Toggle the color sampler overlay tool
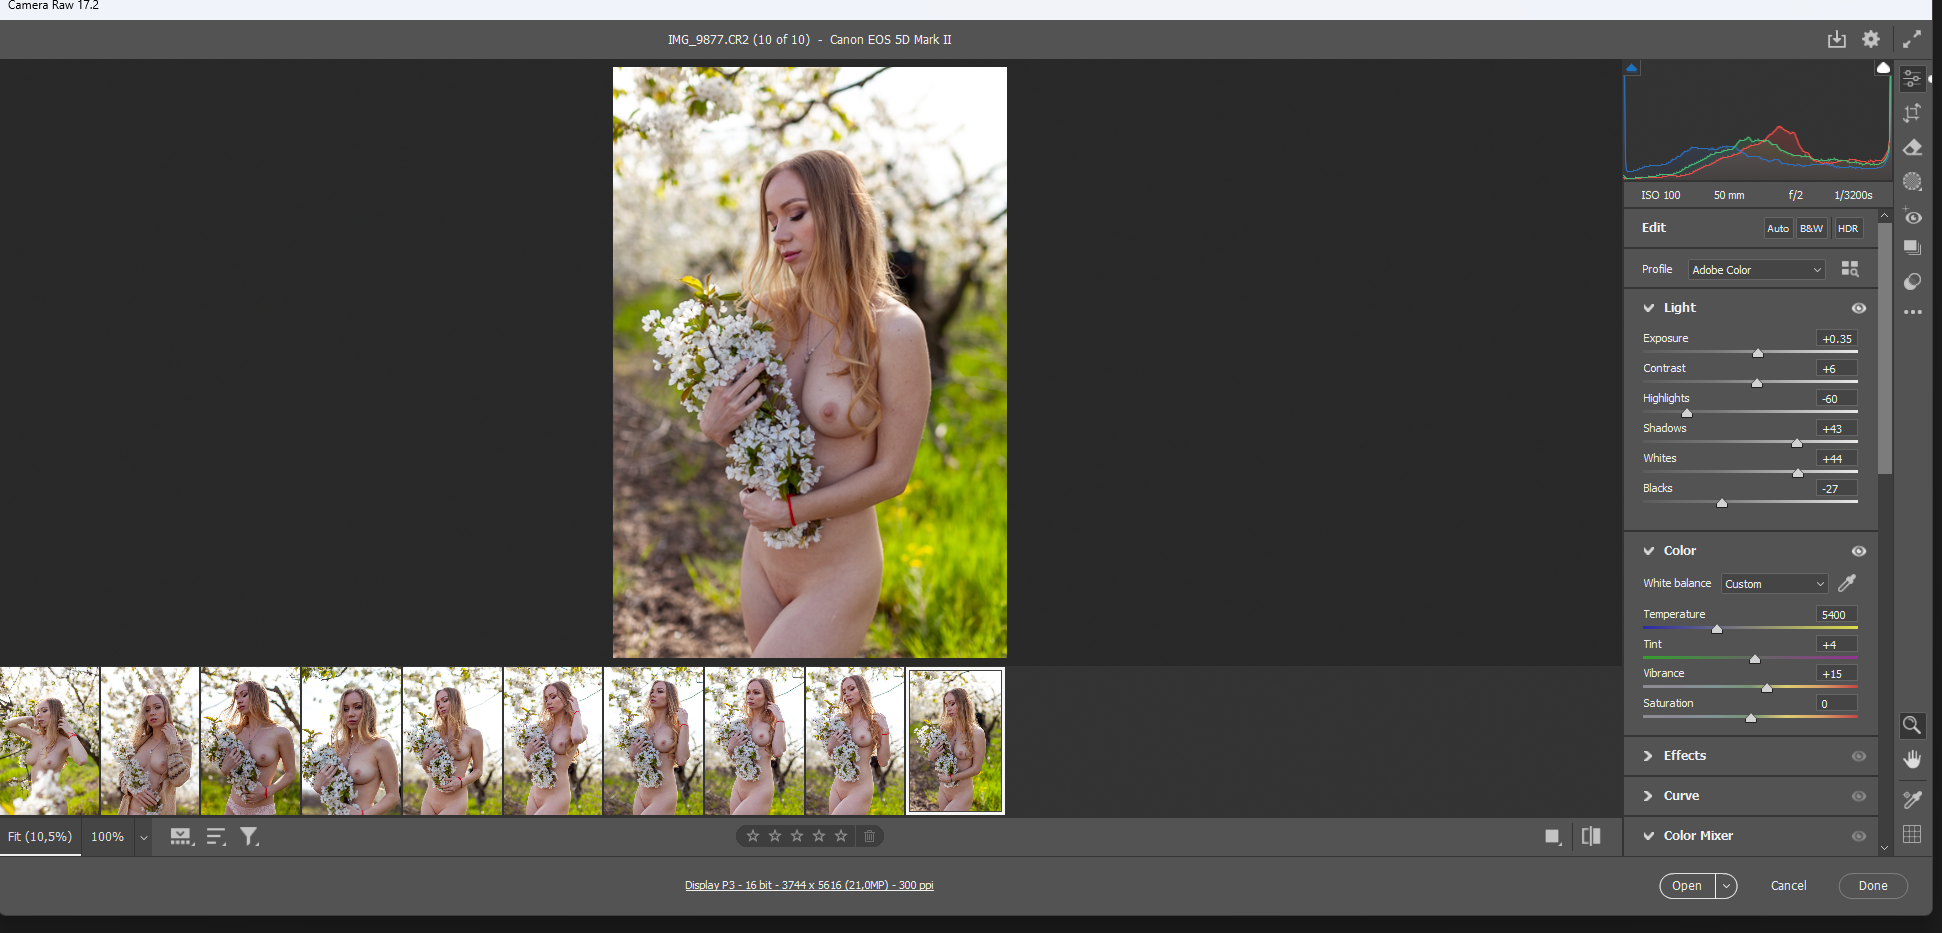Viewport: 1942px width, 933px height. [1912, 799]
